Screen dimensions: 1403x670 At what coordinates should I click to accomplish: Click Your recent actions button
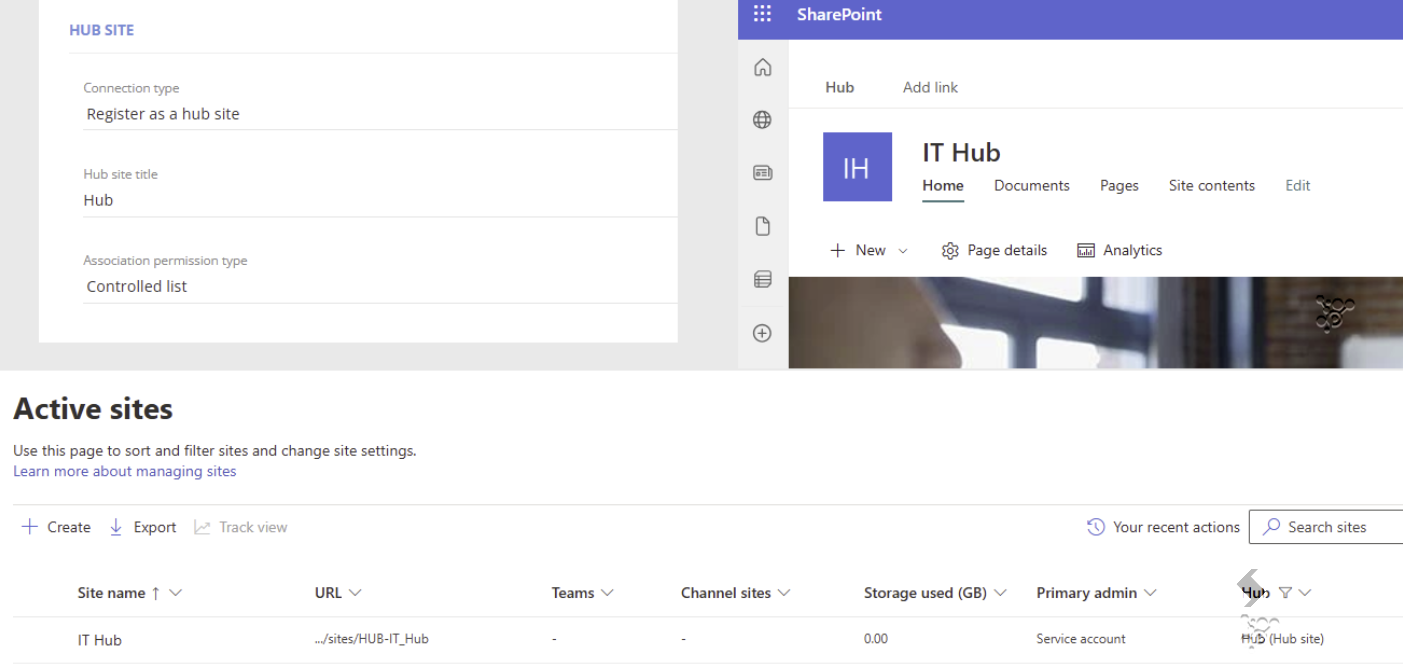(1163, 527)
